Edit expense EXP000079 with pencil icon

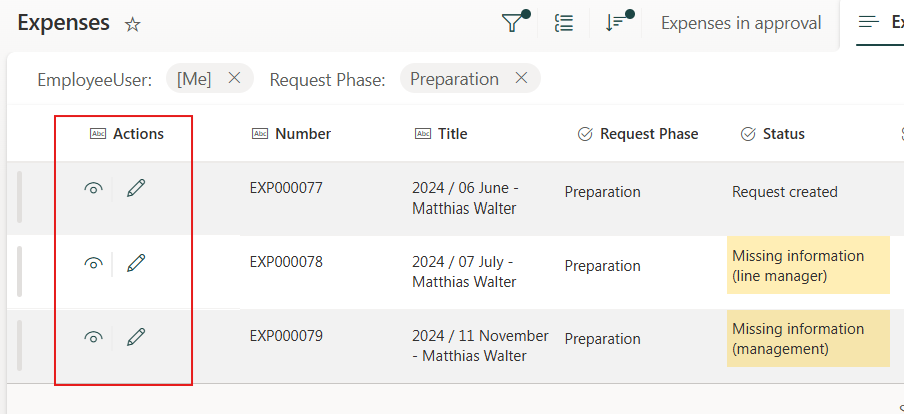click(136, 337)
